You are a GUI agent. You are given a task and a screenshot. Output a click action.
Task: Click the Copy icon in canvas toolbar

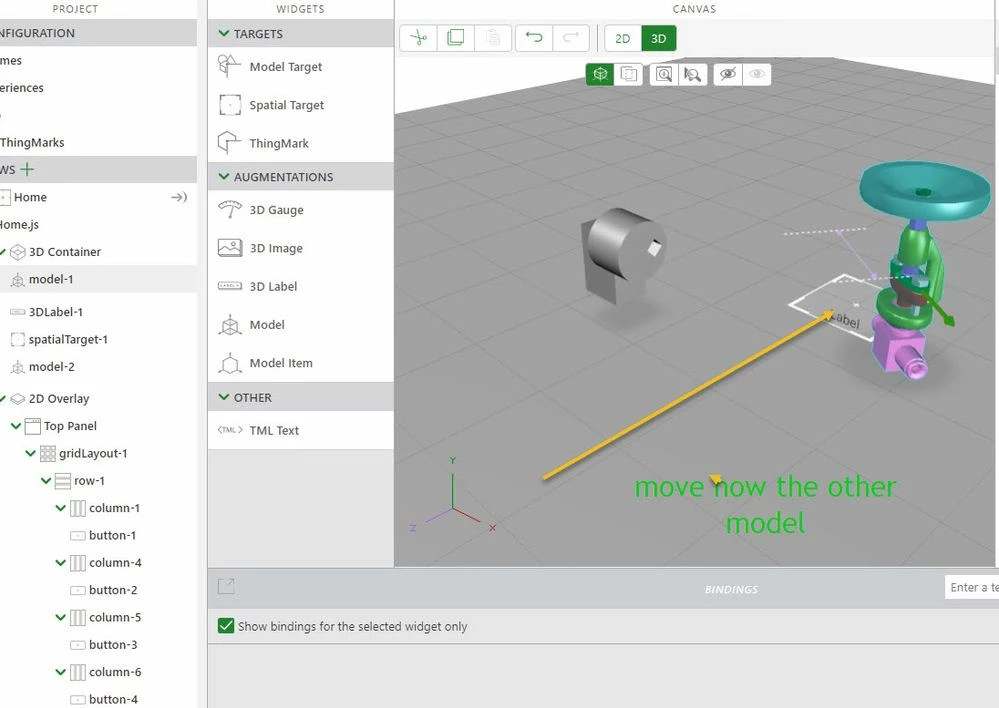pyautogui.click(x=456, y=38)
